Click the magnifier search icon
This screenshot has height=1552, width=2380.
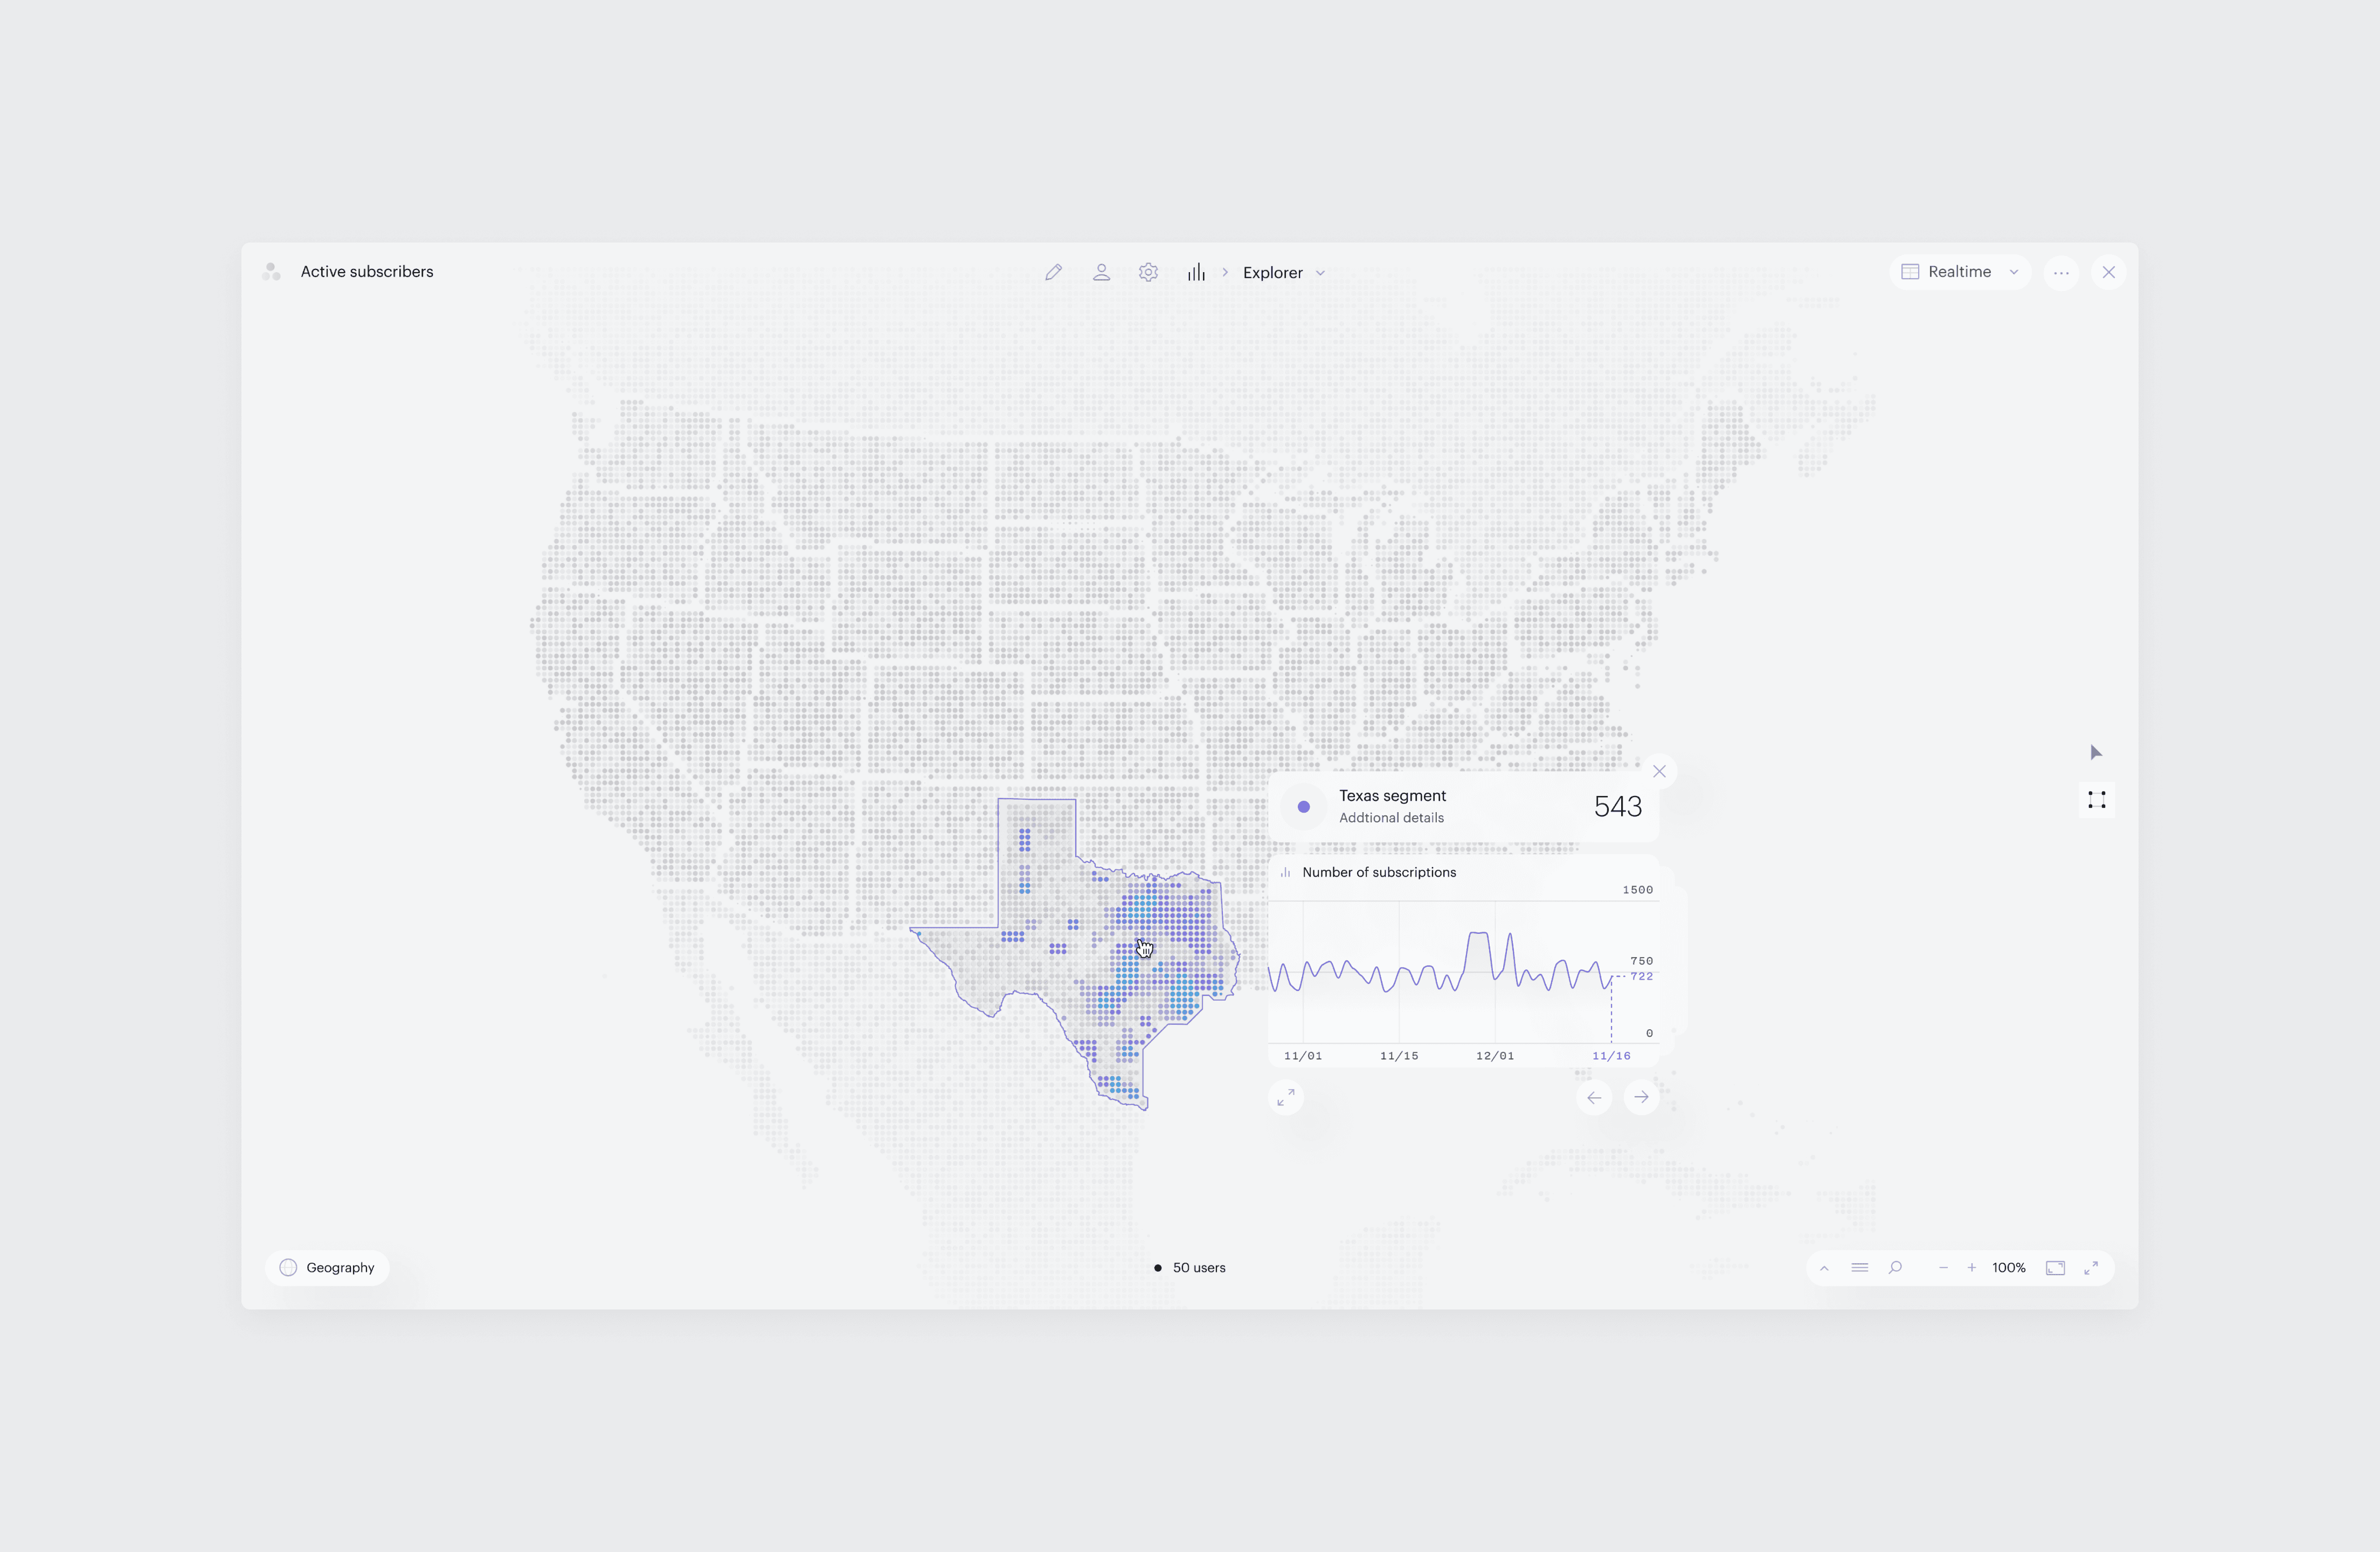click(x=1895, y=1267)
